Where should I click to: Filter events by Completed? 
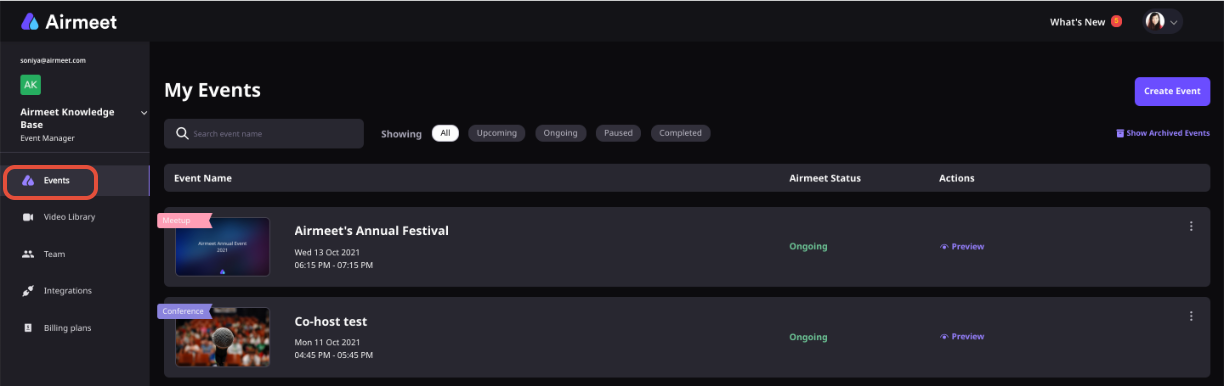pos(680,133)
